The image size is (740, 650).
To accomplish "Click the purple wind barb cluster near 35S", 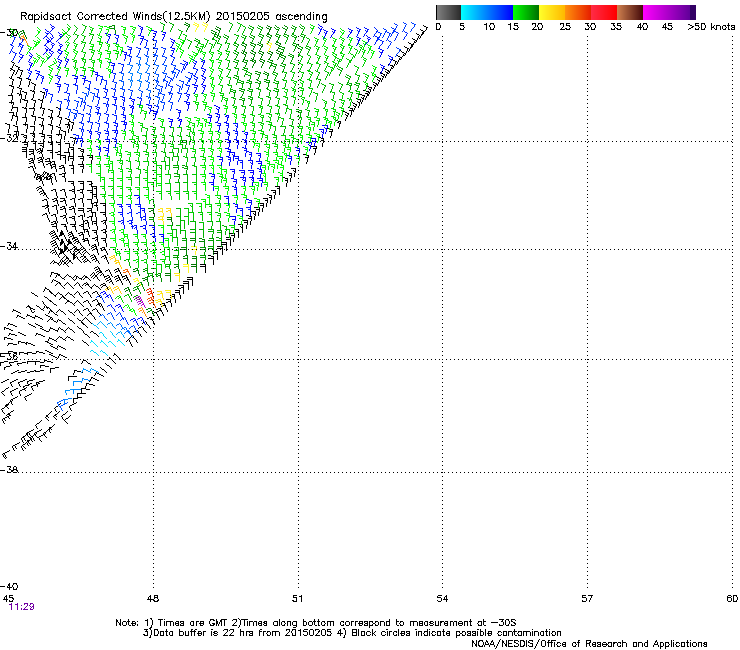I will pyautogui.click(x=139, y=300).
